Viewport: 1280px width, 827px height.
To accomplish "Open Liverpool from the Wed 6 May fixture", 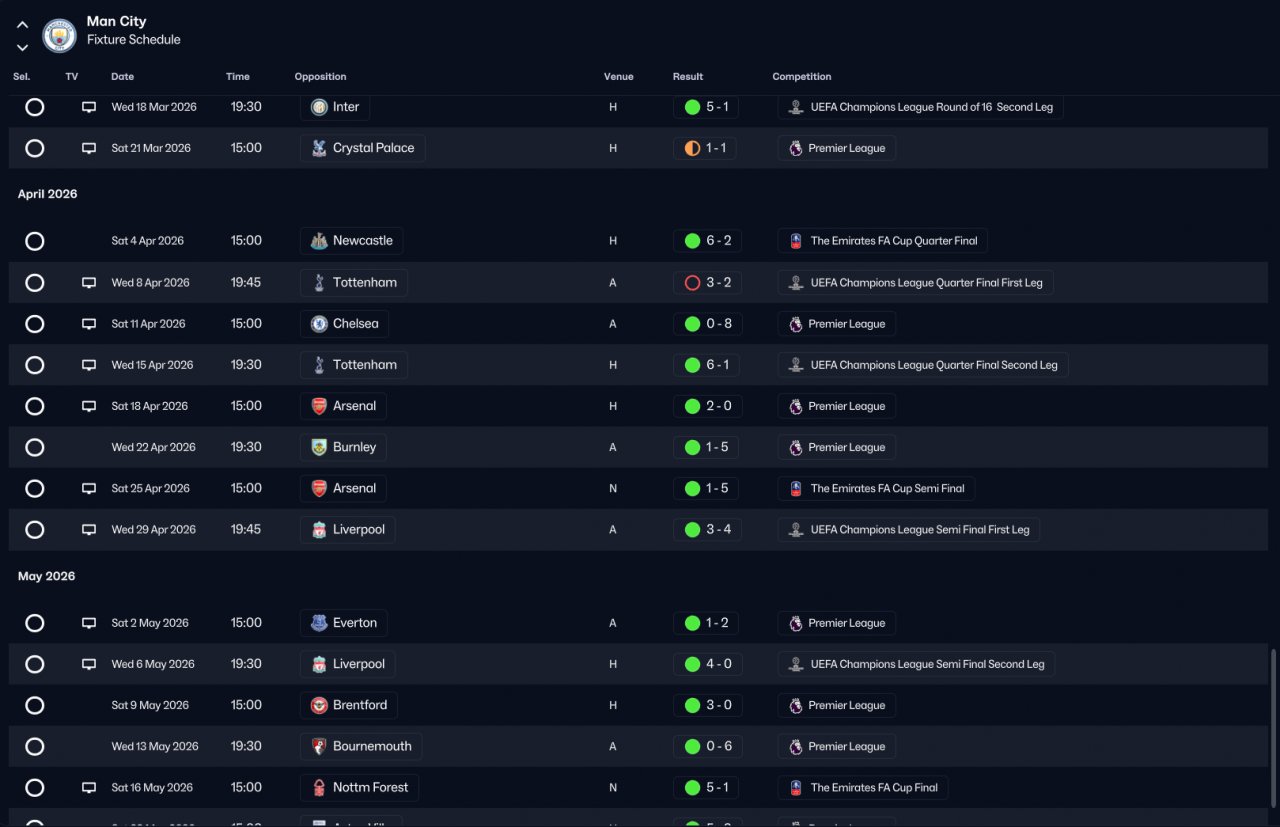I will [x=348, y=665].
